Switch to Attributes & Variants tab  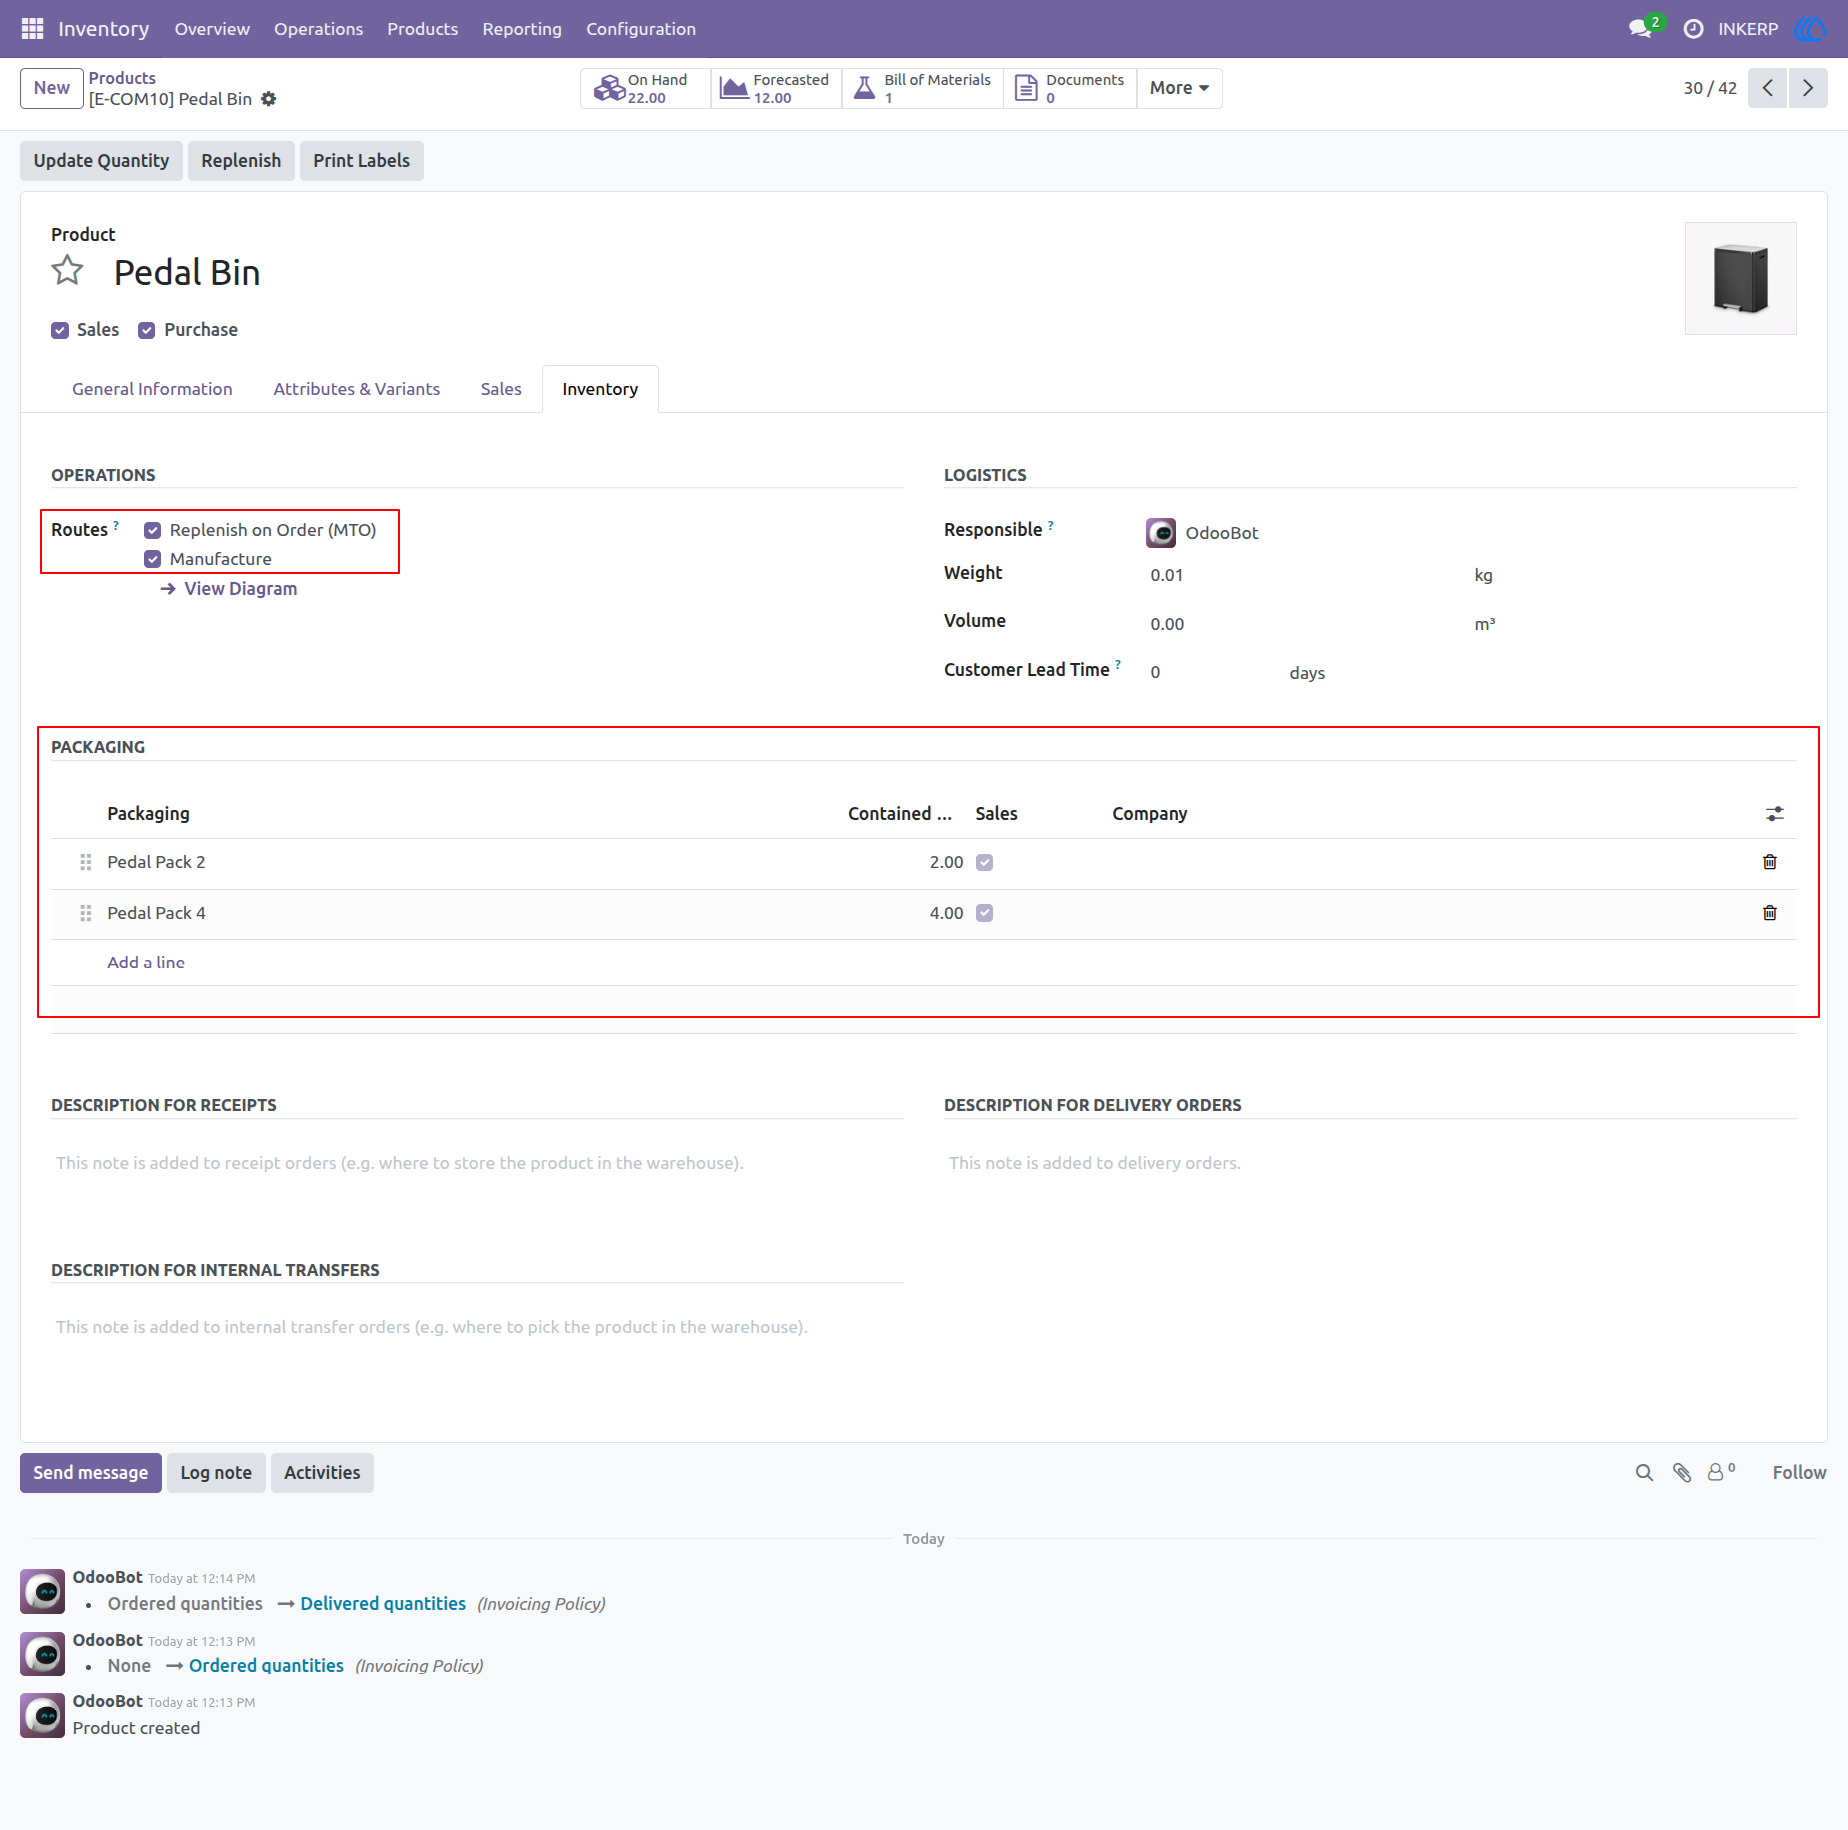(357, 389)
